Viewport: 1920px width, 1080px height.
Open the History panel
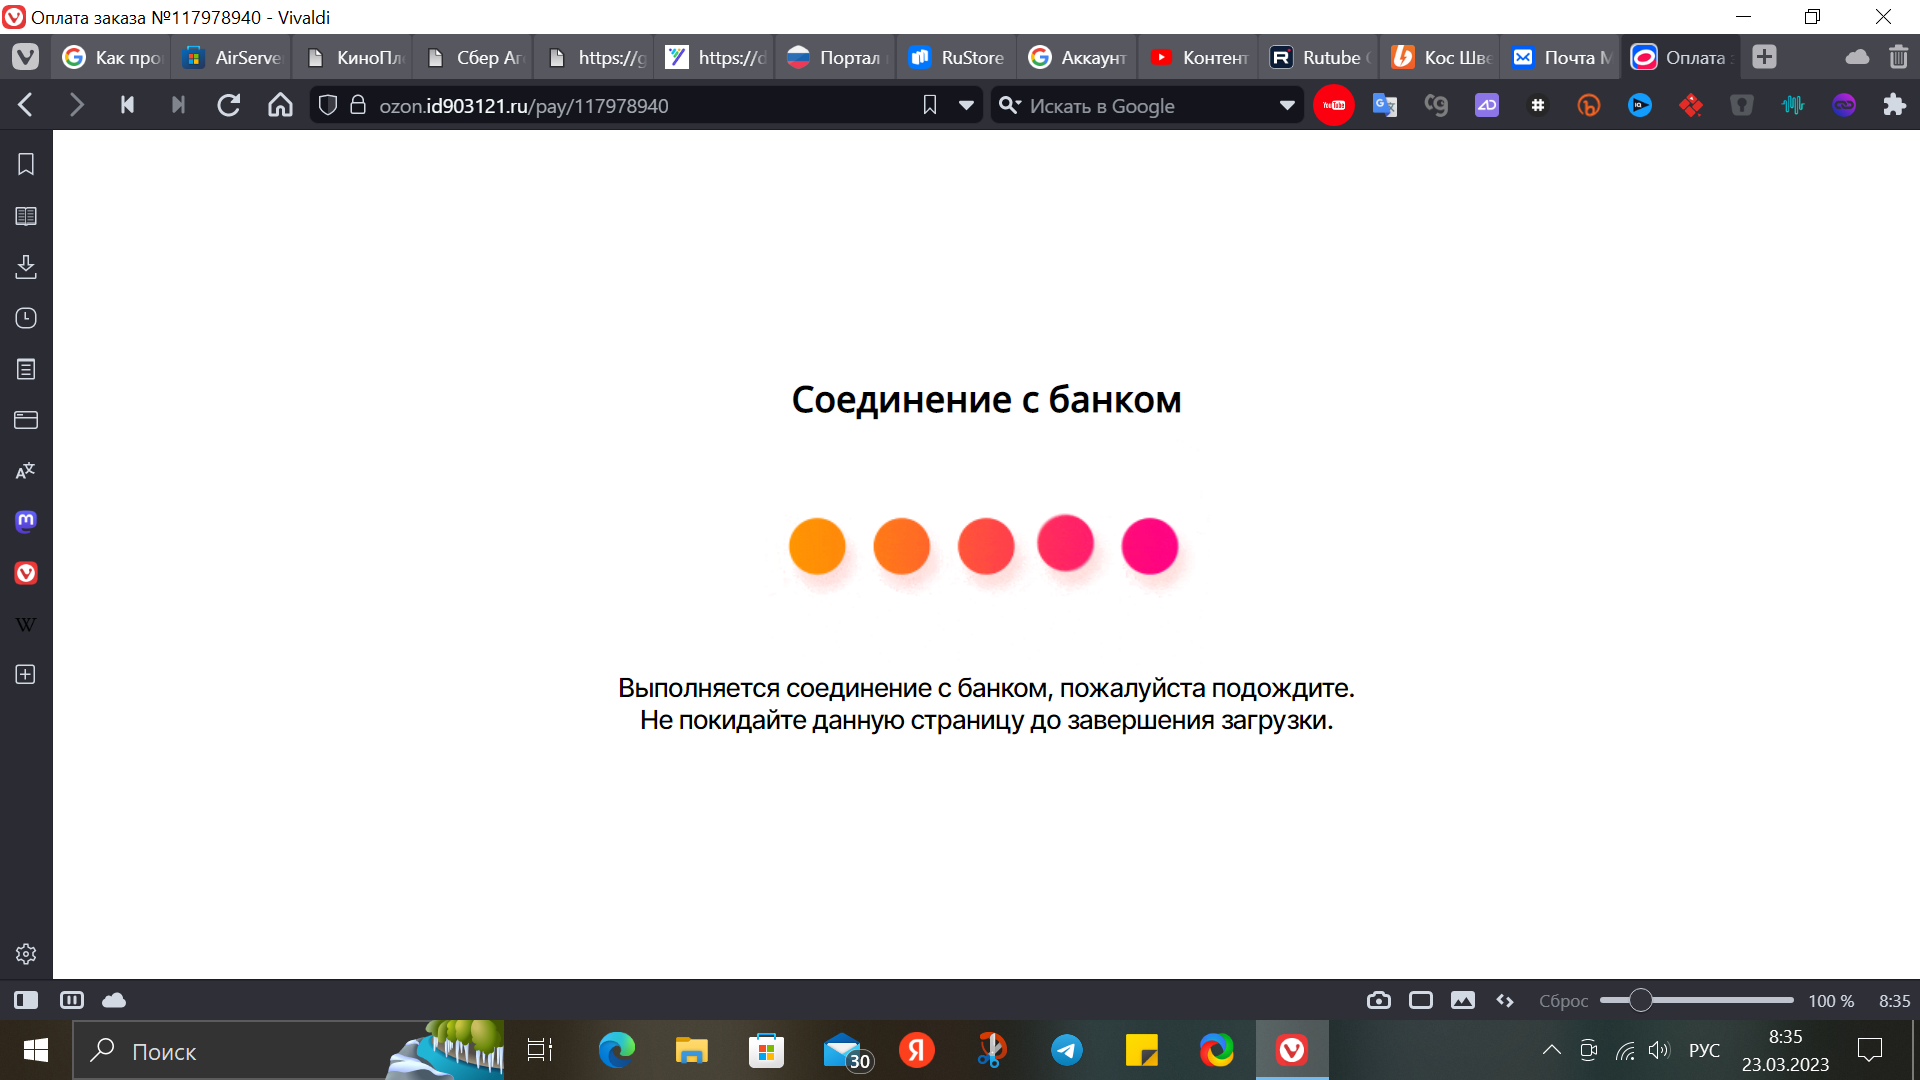[25, 318]
